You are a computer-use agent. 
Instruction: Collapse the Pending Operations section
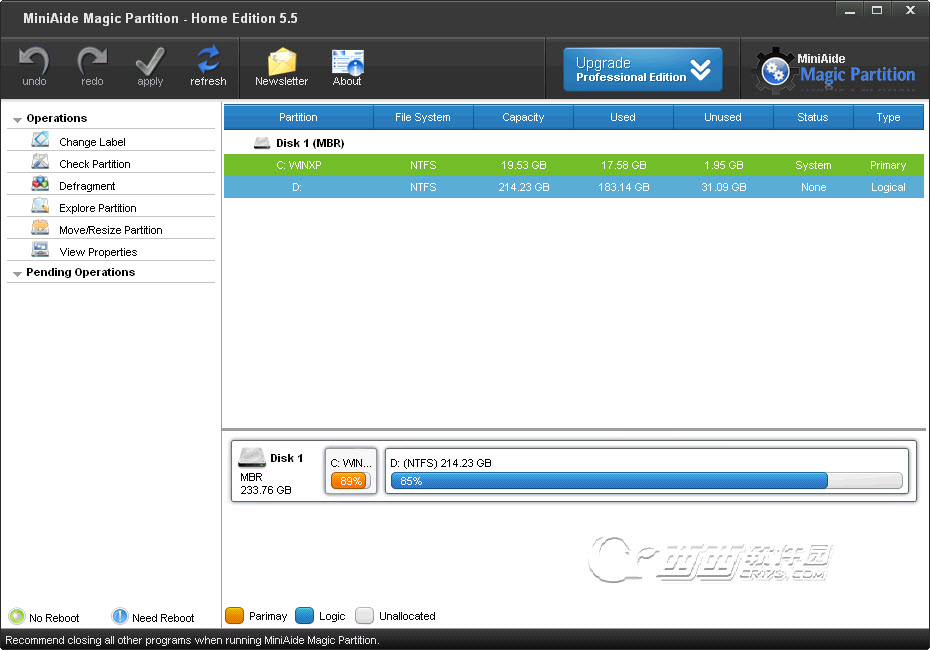17,273
